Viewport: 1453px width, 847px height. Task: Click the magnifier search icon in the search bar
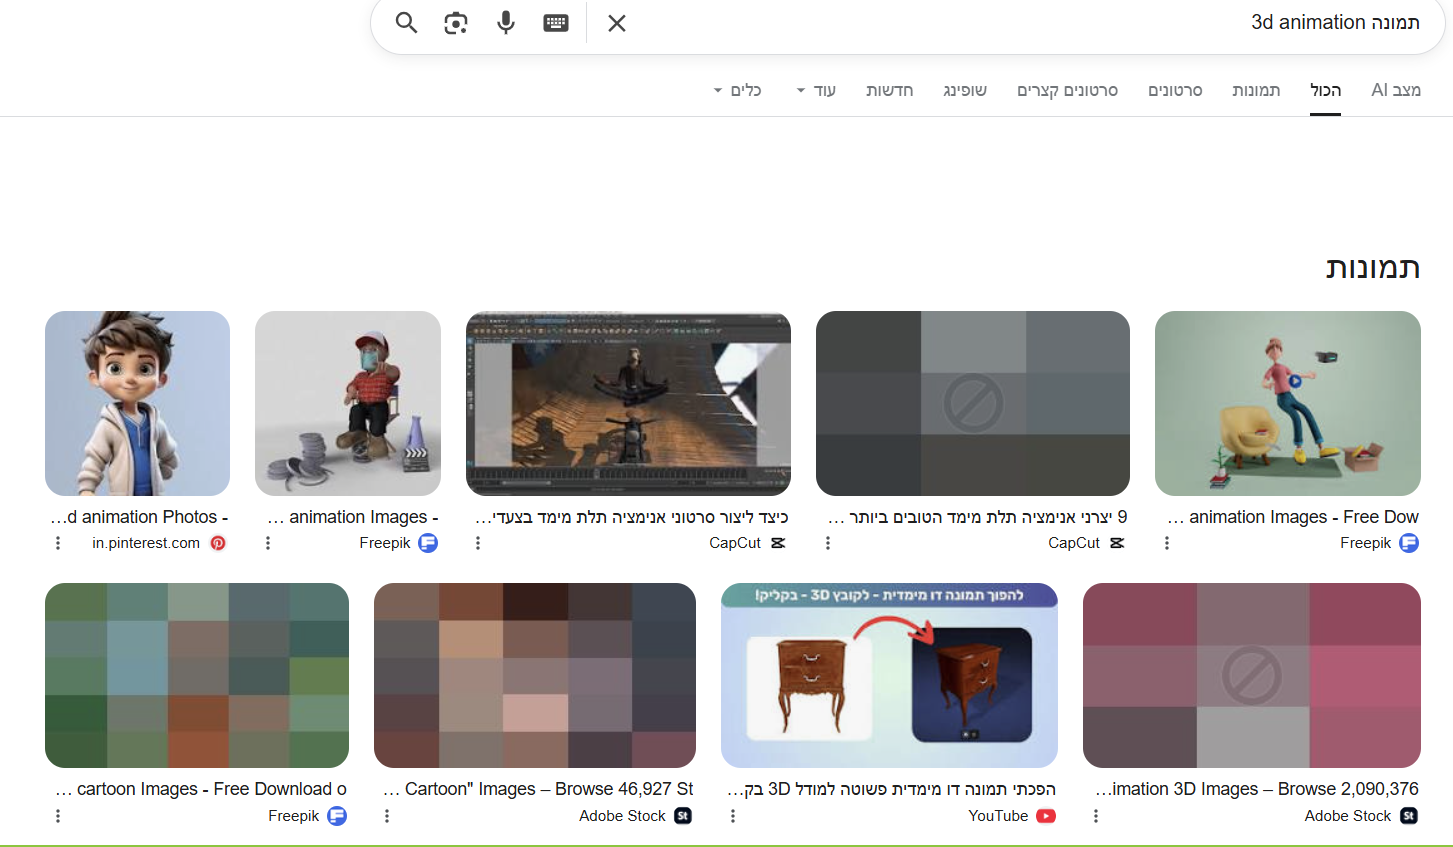(x=406, y=22)
